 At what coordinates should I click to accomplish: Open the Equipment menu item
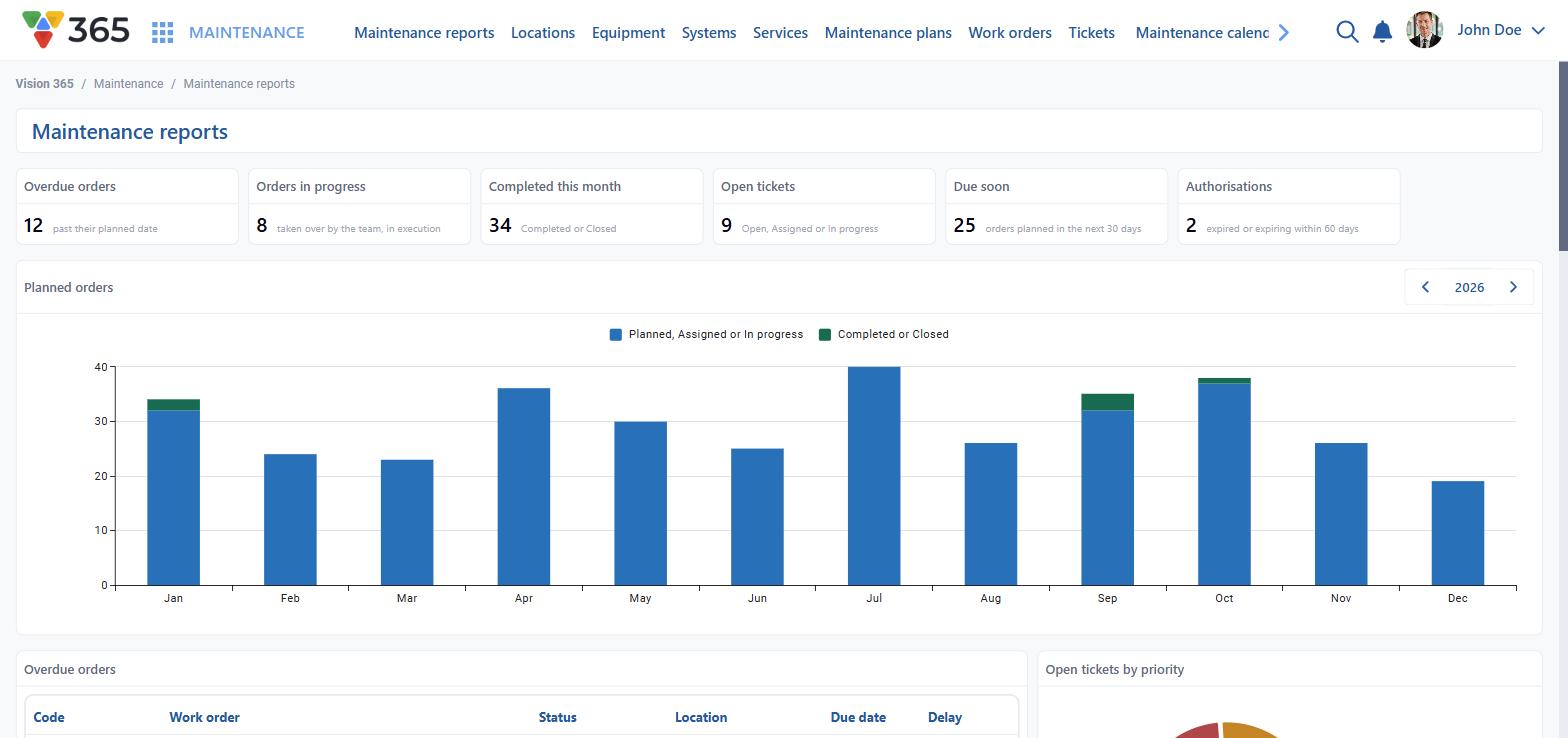[628, 32]
